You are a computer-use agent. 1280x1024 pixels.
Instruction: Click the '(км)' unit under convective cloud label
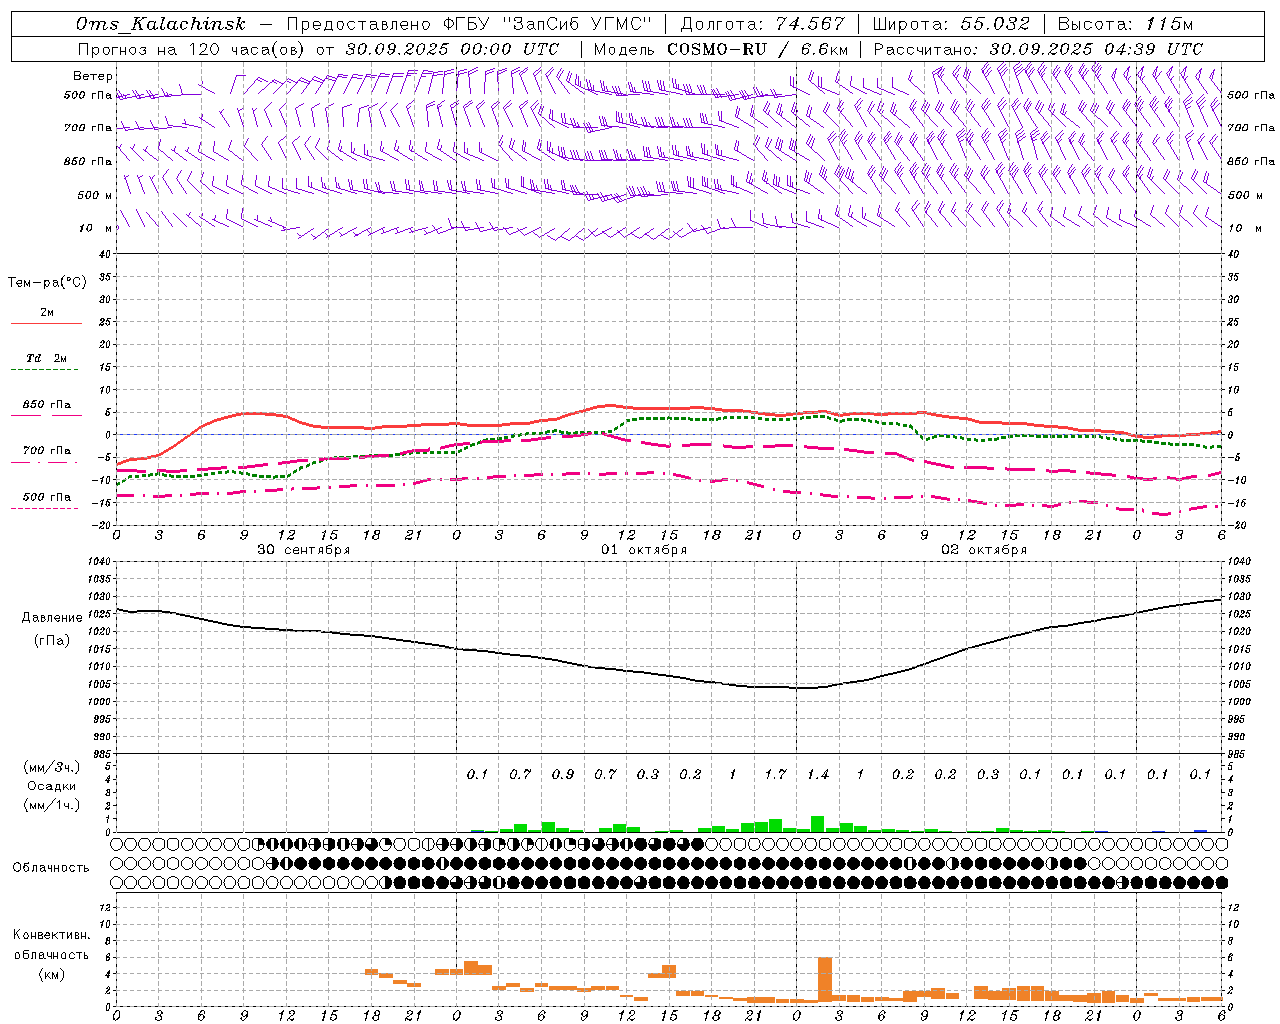51,974
